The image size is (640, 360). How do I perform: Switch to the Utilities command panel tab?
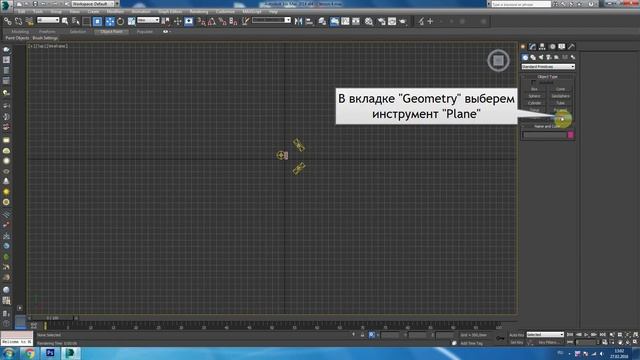(571, 47)
